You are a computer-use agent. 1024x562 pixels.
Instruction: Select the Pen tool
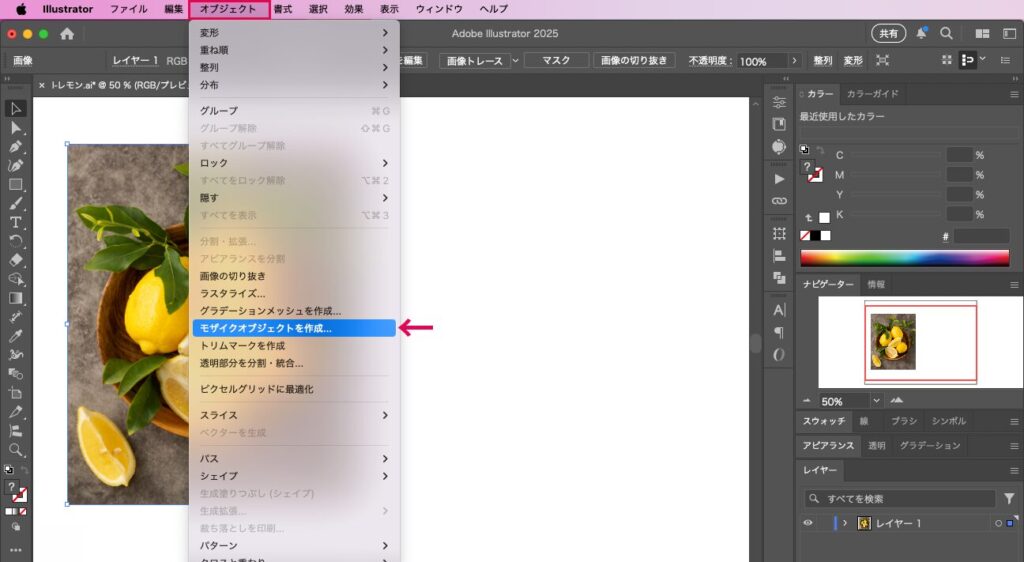point(16,147)
